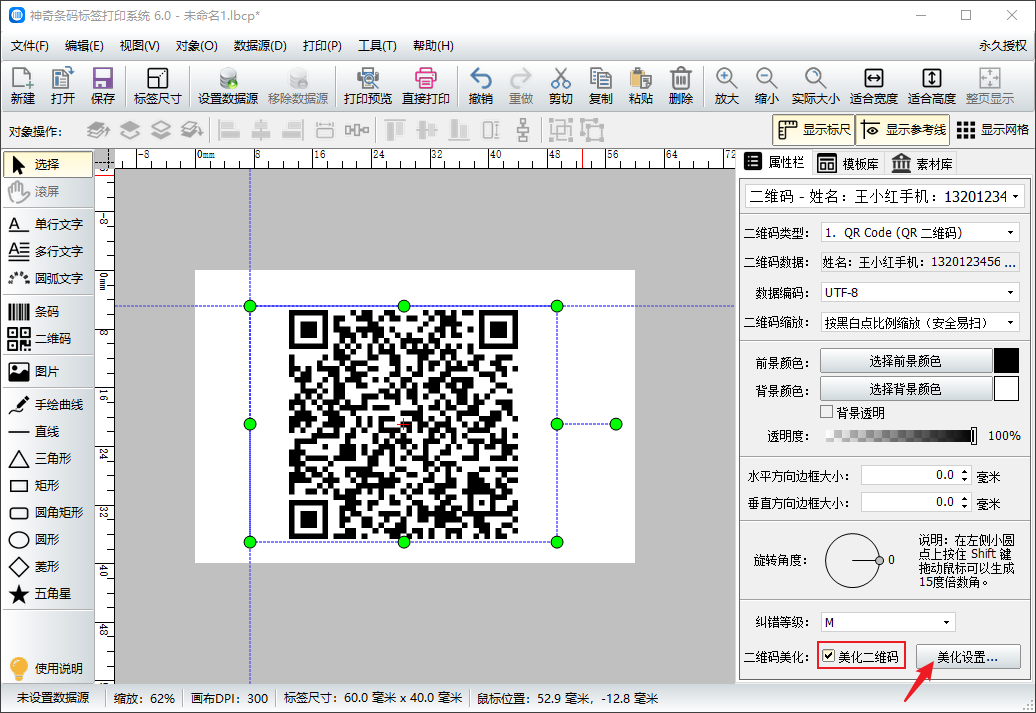Screen dimensions: 1036x713
Task: Open the 纠错等级 M dropdown
Action: tap(888, 622)
